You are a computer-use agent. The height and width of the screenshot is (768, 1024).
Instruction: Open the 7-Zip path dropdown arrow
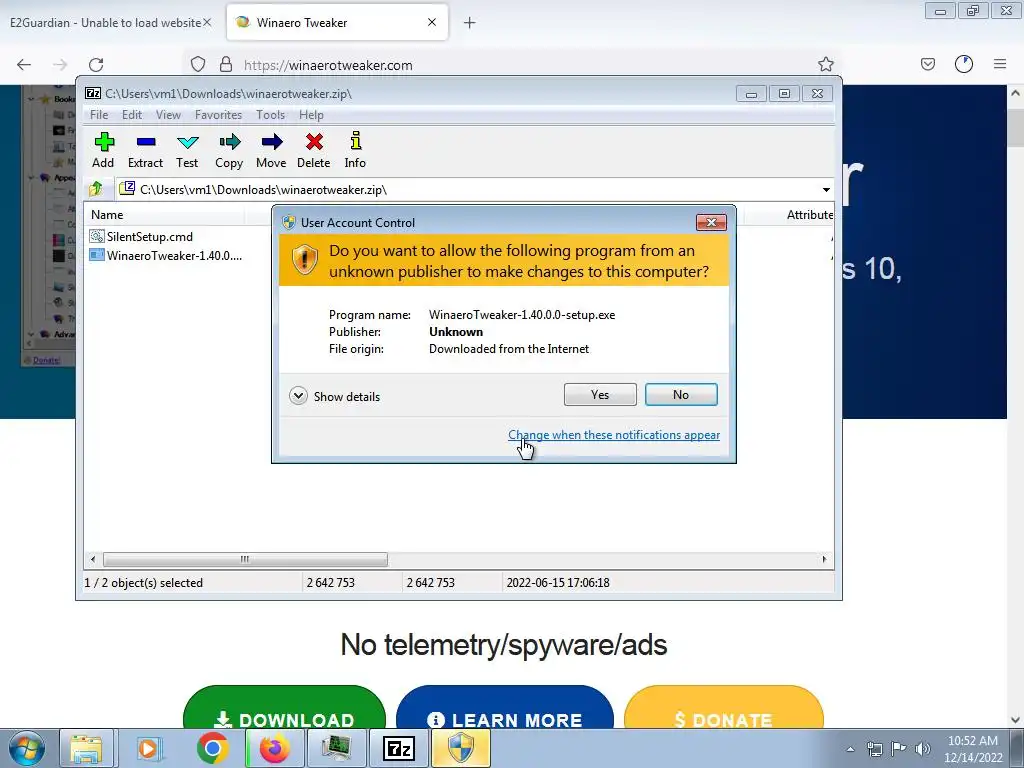click(826, 190)
